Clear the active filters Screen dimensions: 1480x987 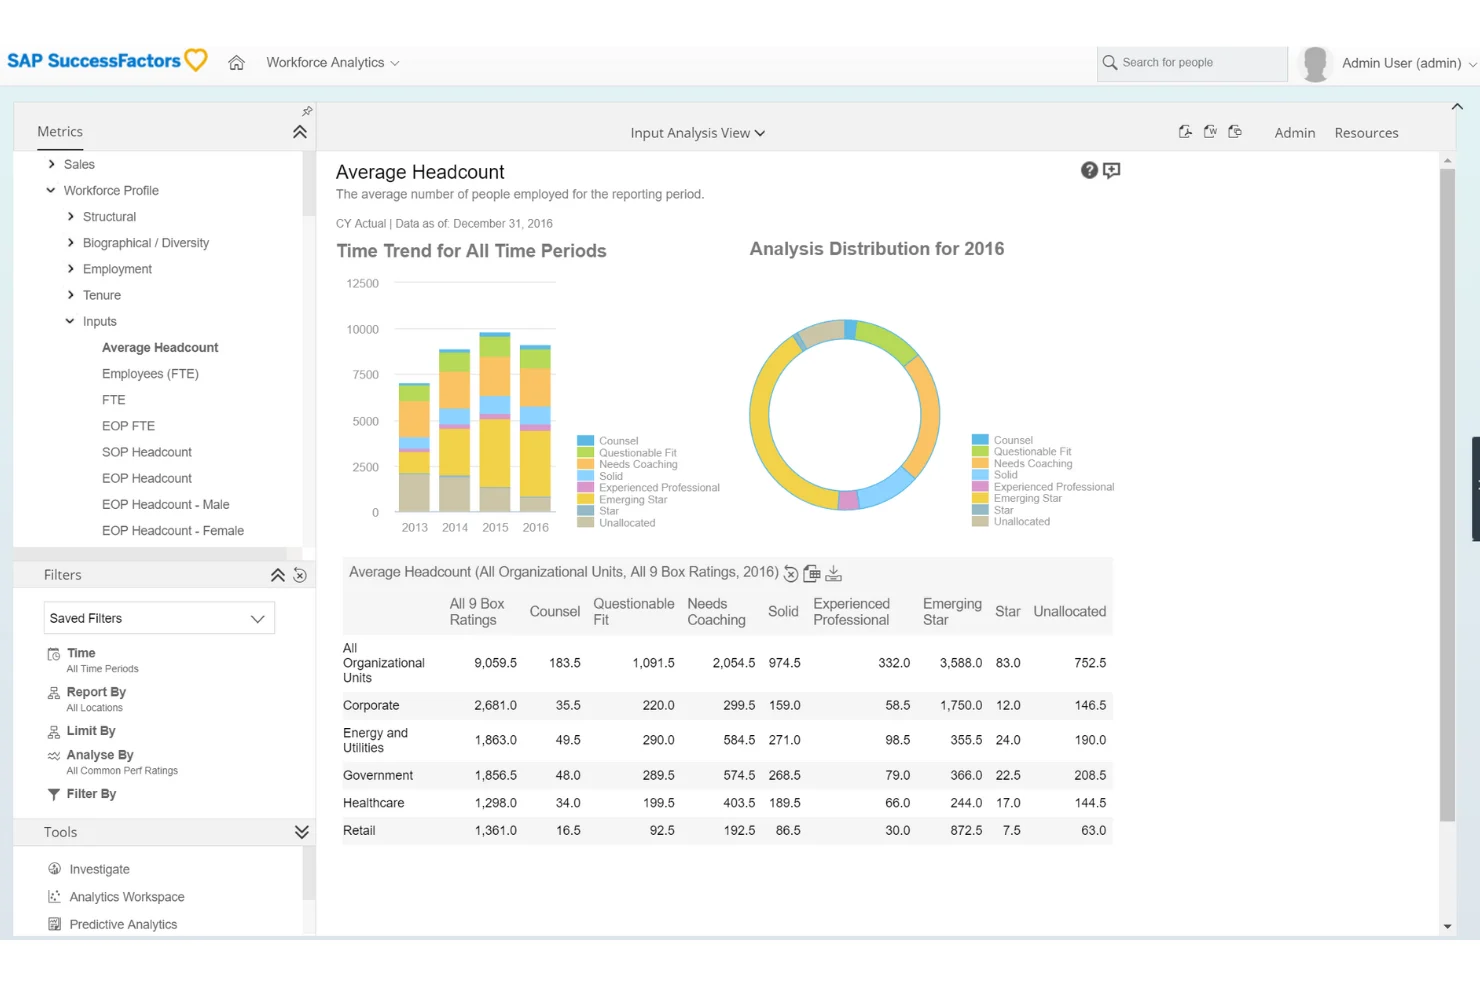pyautogui.click(x=300, y=576)
